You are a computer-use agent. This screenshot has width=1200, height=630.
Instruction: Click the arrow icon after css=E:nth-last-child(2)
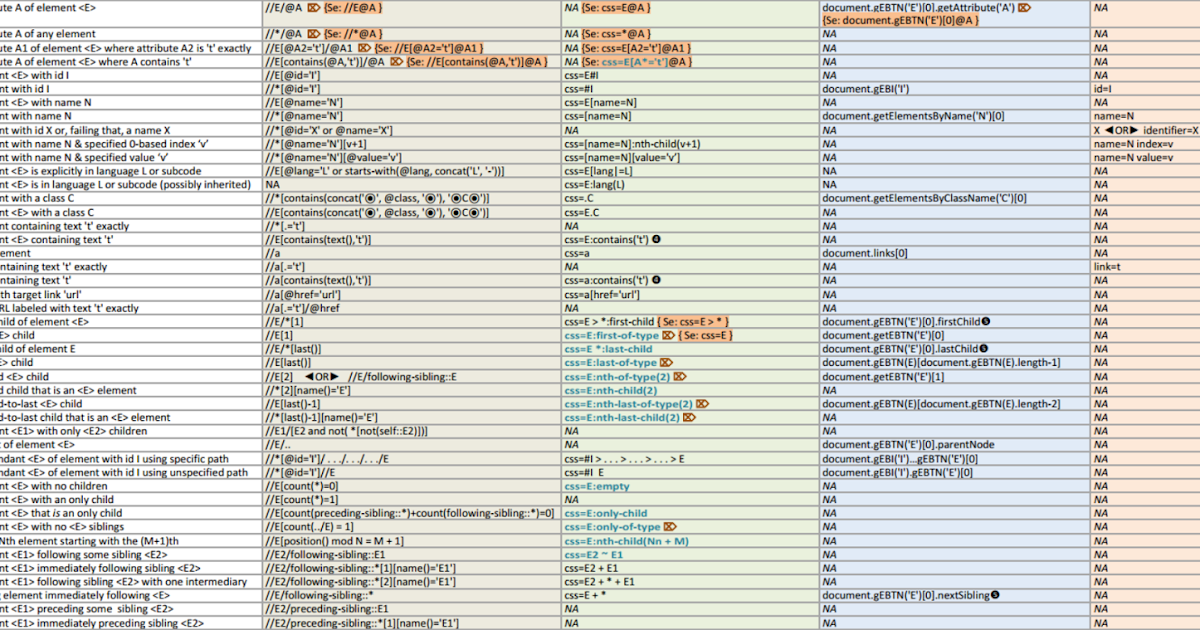point(689,417)
